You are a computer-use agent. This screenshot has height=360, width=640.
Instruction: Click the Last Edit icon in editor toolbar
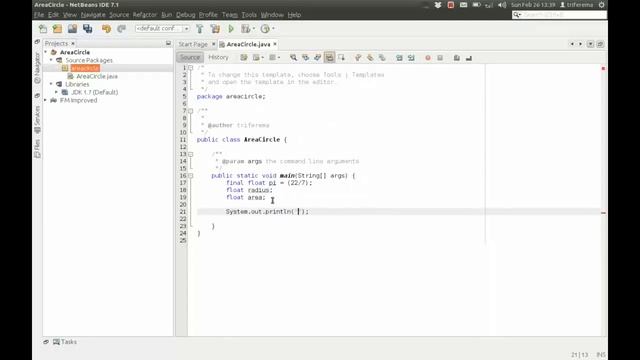tap(244, 58)
